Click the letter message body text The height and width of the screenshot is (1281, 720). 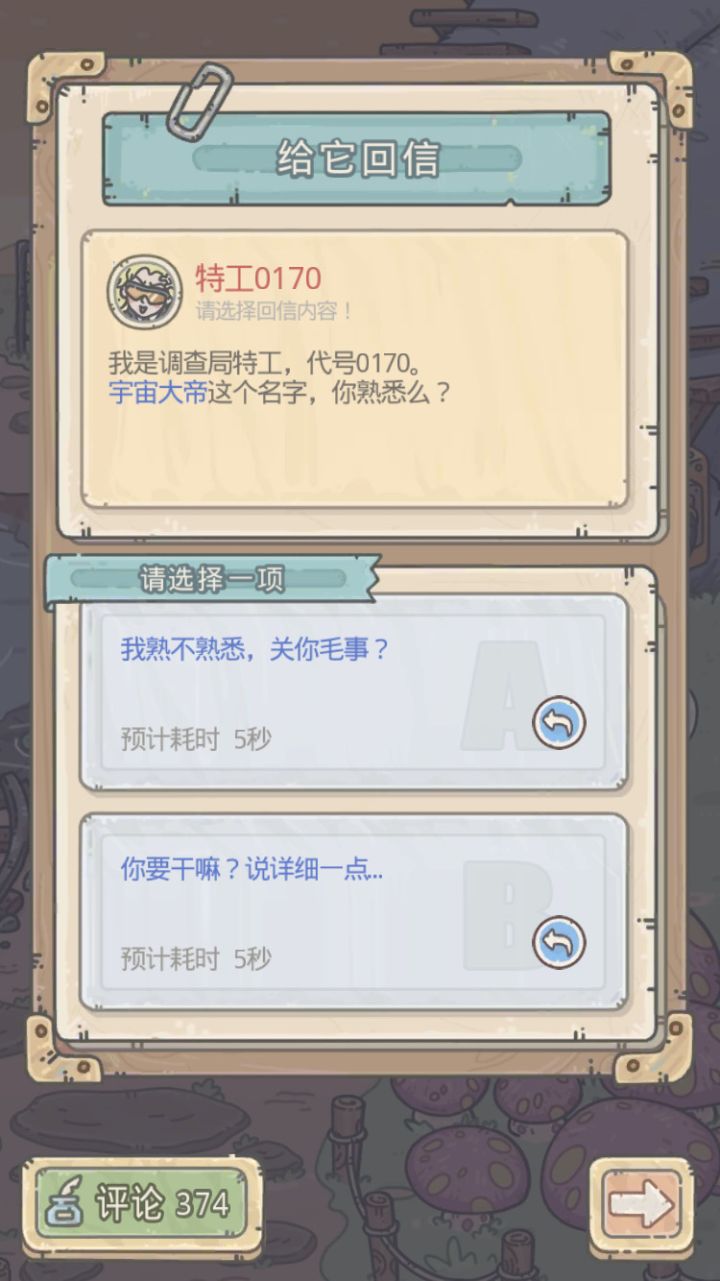tap(281, 376)
